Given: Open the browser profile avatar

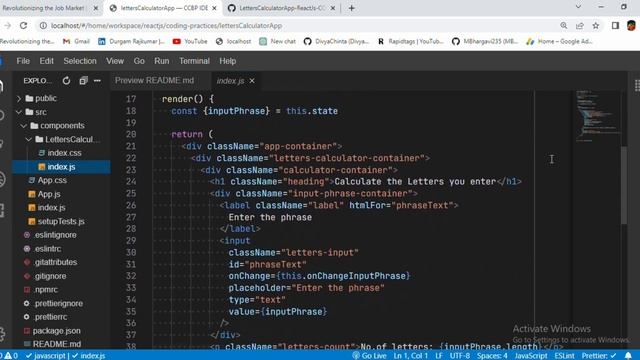Looking at the screenshot, I should [631, 26].
